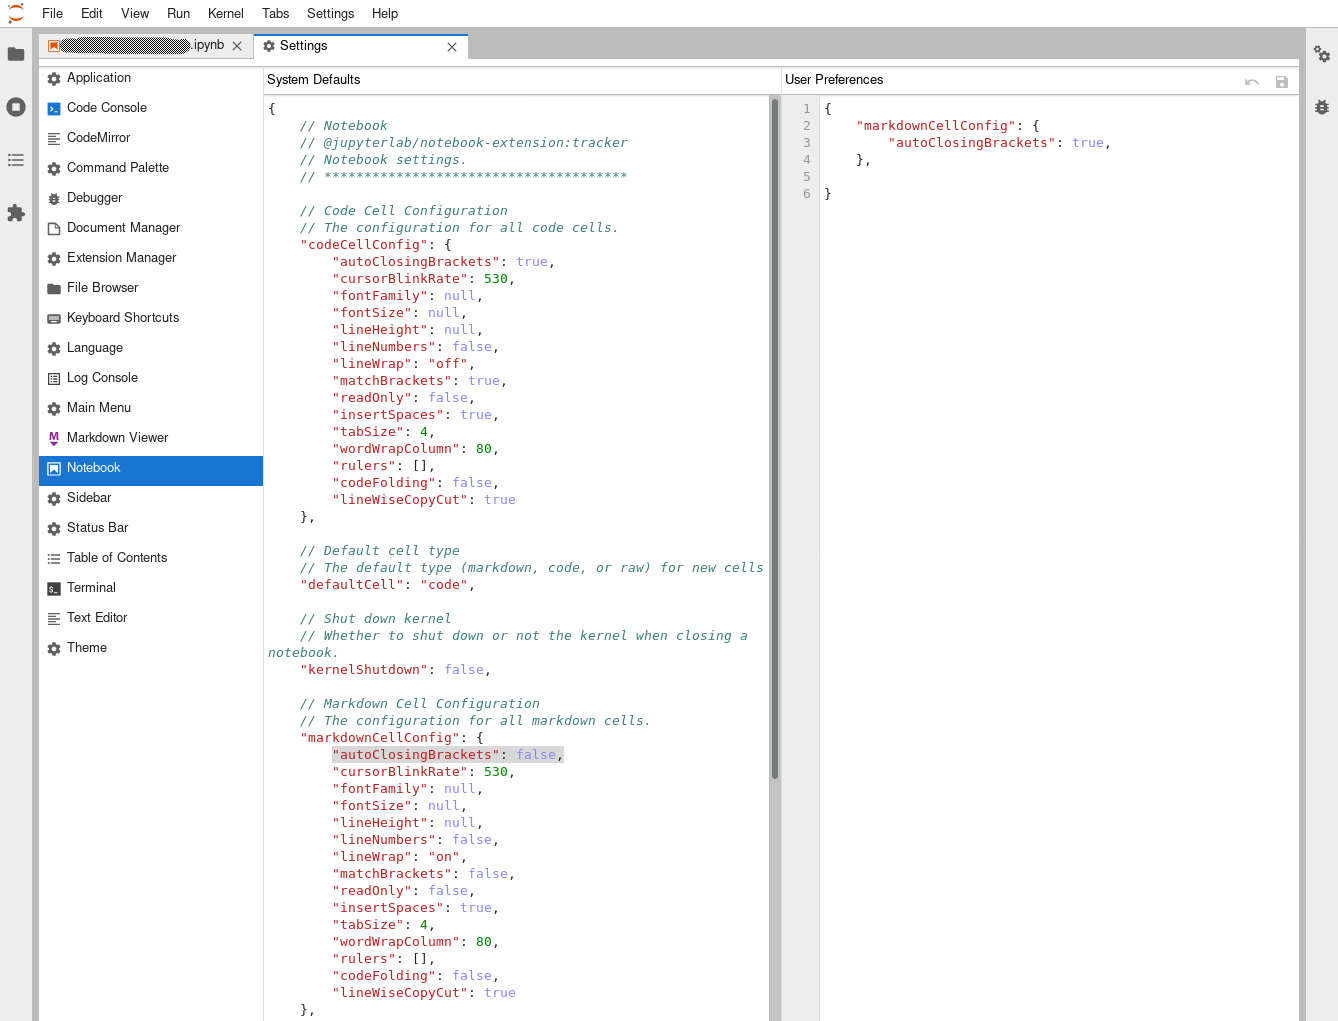Select the Theme settings category
1338x1021 pixels.
87,647
